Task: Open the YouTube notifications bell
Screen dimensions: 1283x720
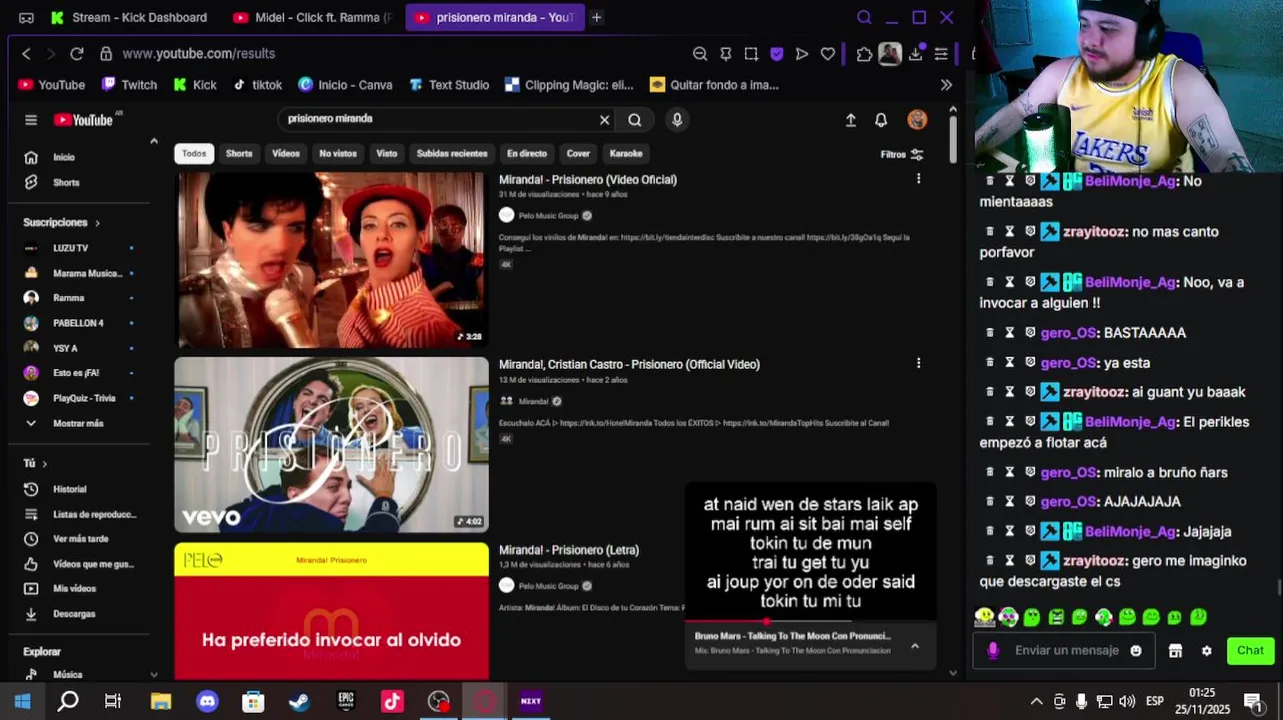Action: pos(881,120)
